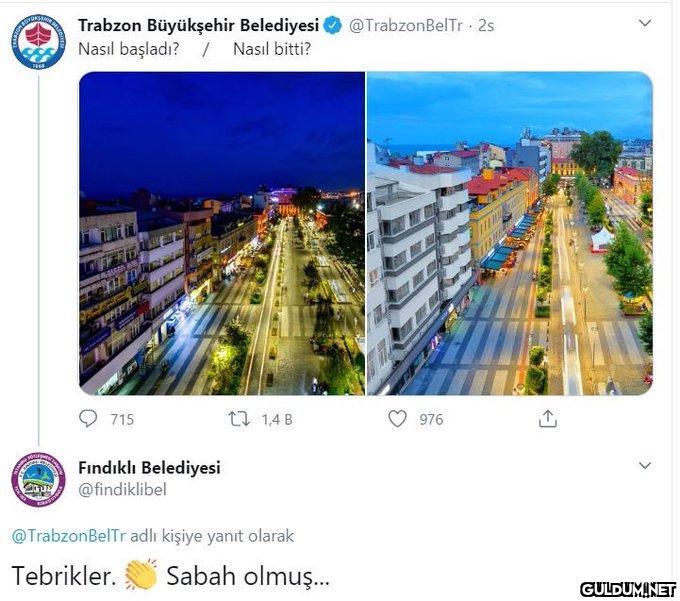Screen dimensions: 680x601
Task: Share the tweet via the upload arrow icon
Action: click(547, 419)
